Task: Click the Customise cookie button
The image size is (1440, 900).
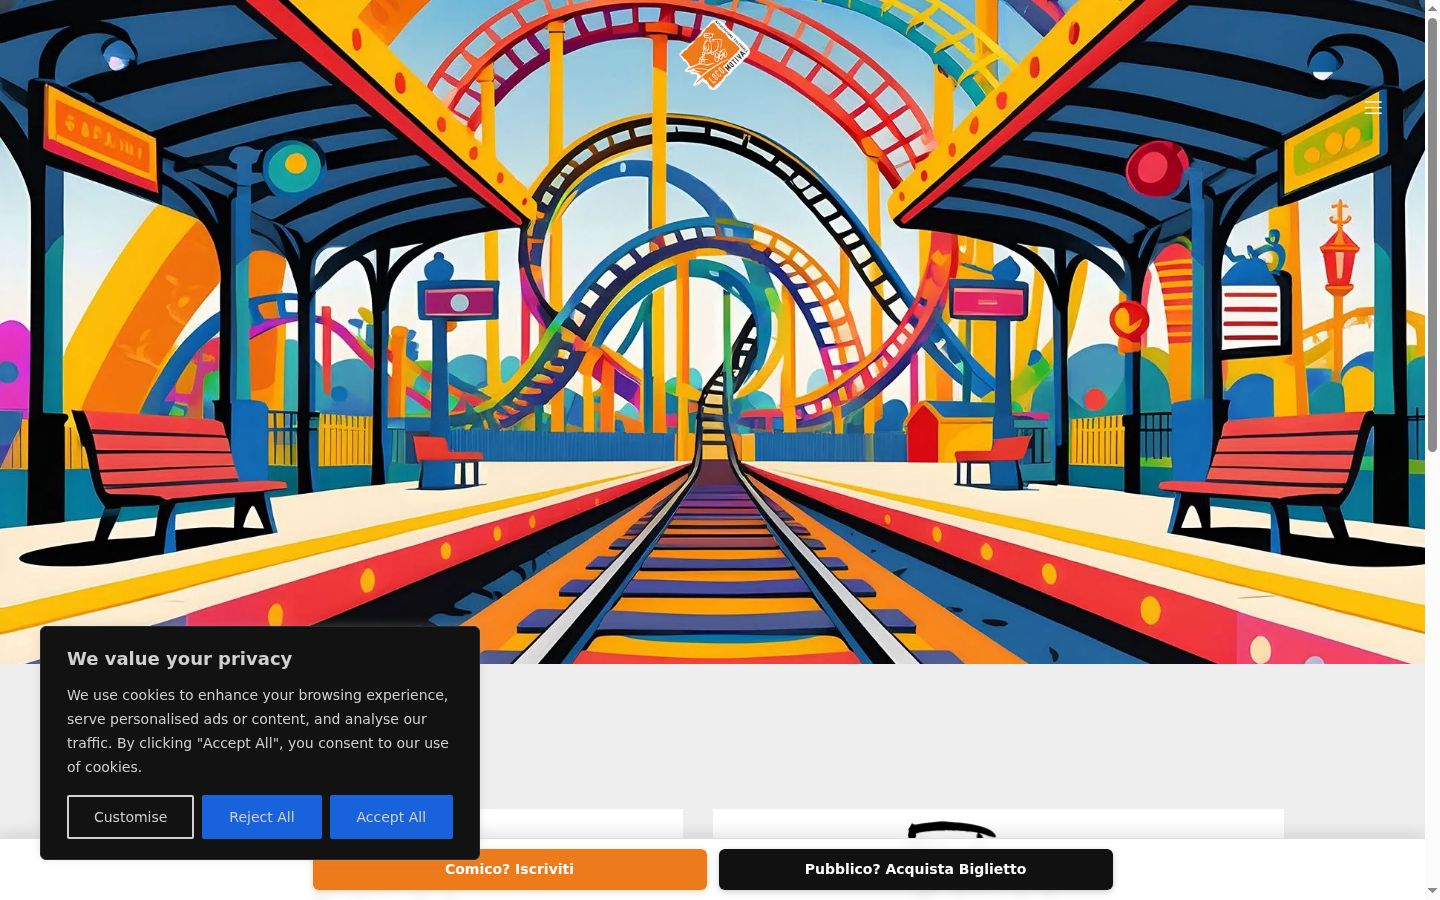Action: [130, 817]
